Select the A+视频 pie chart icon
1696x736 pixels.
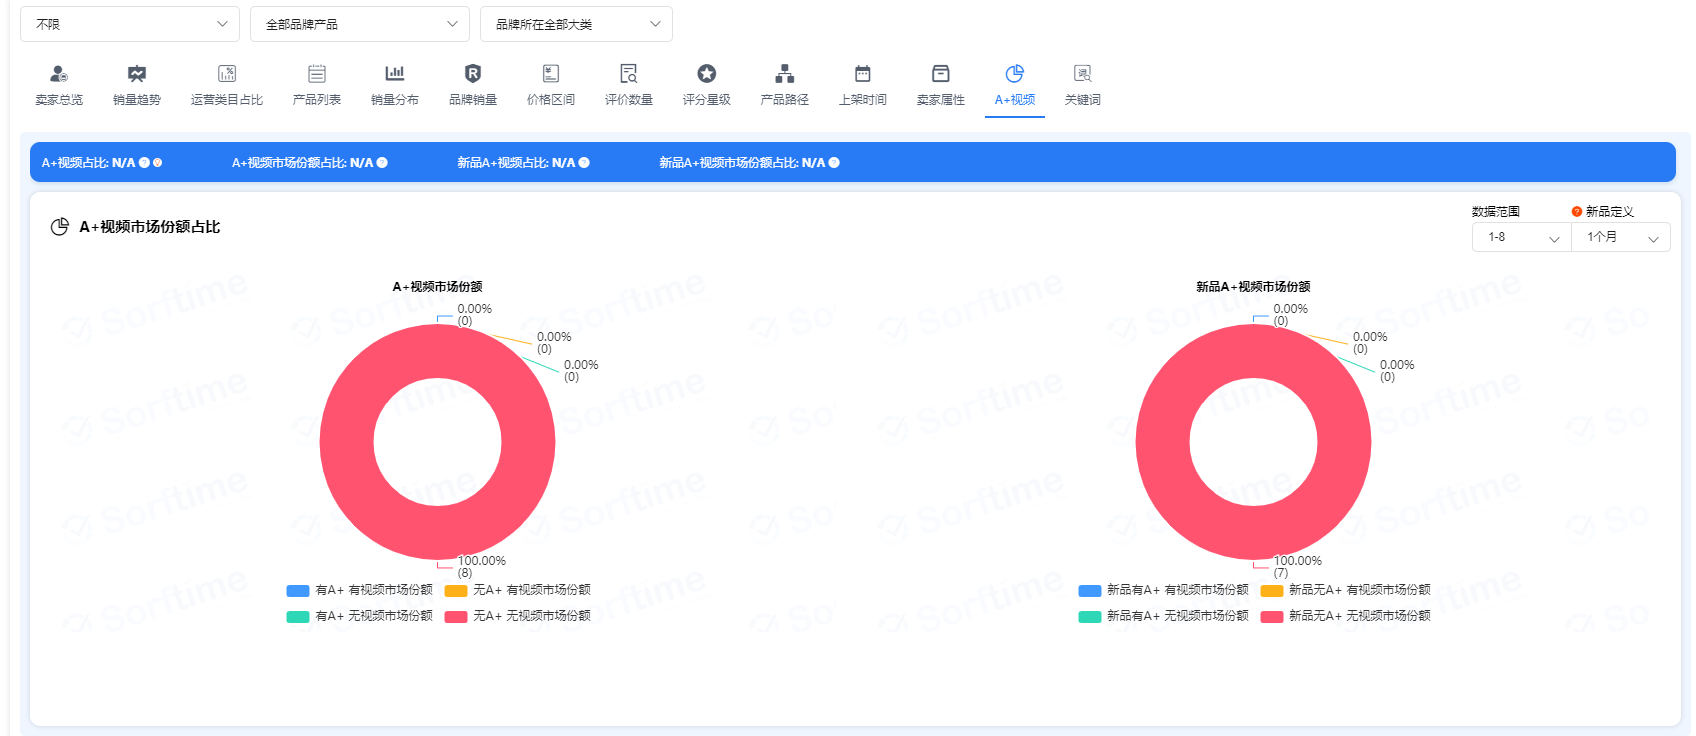coord(1015,74)
